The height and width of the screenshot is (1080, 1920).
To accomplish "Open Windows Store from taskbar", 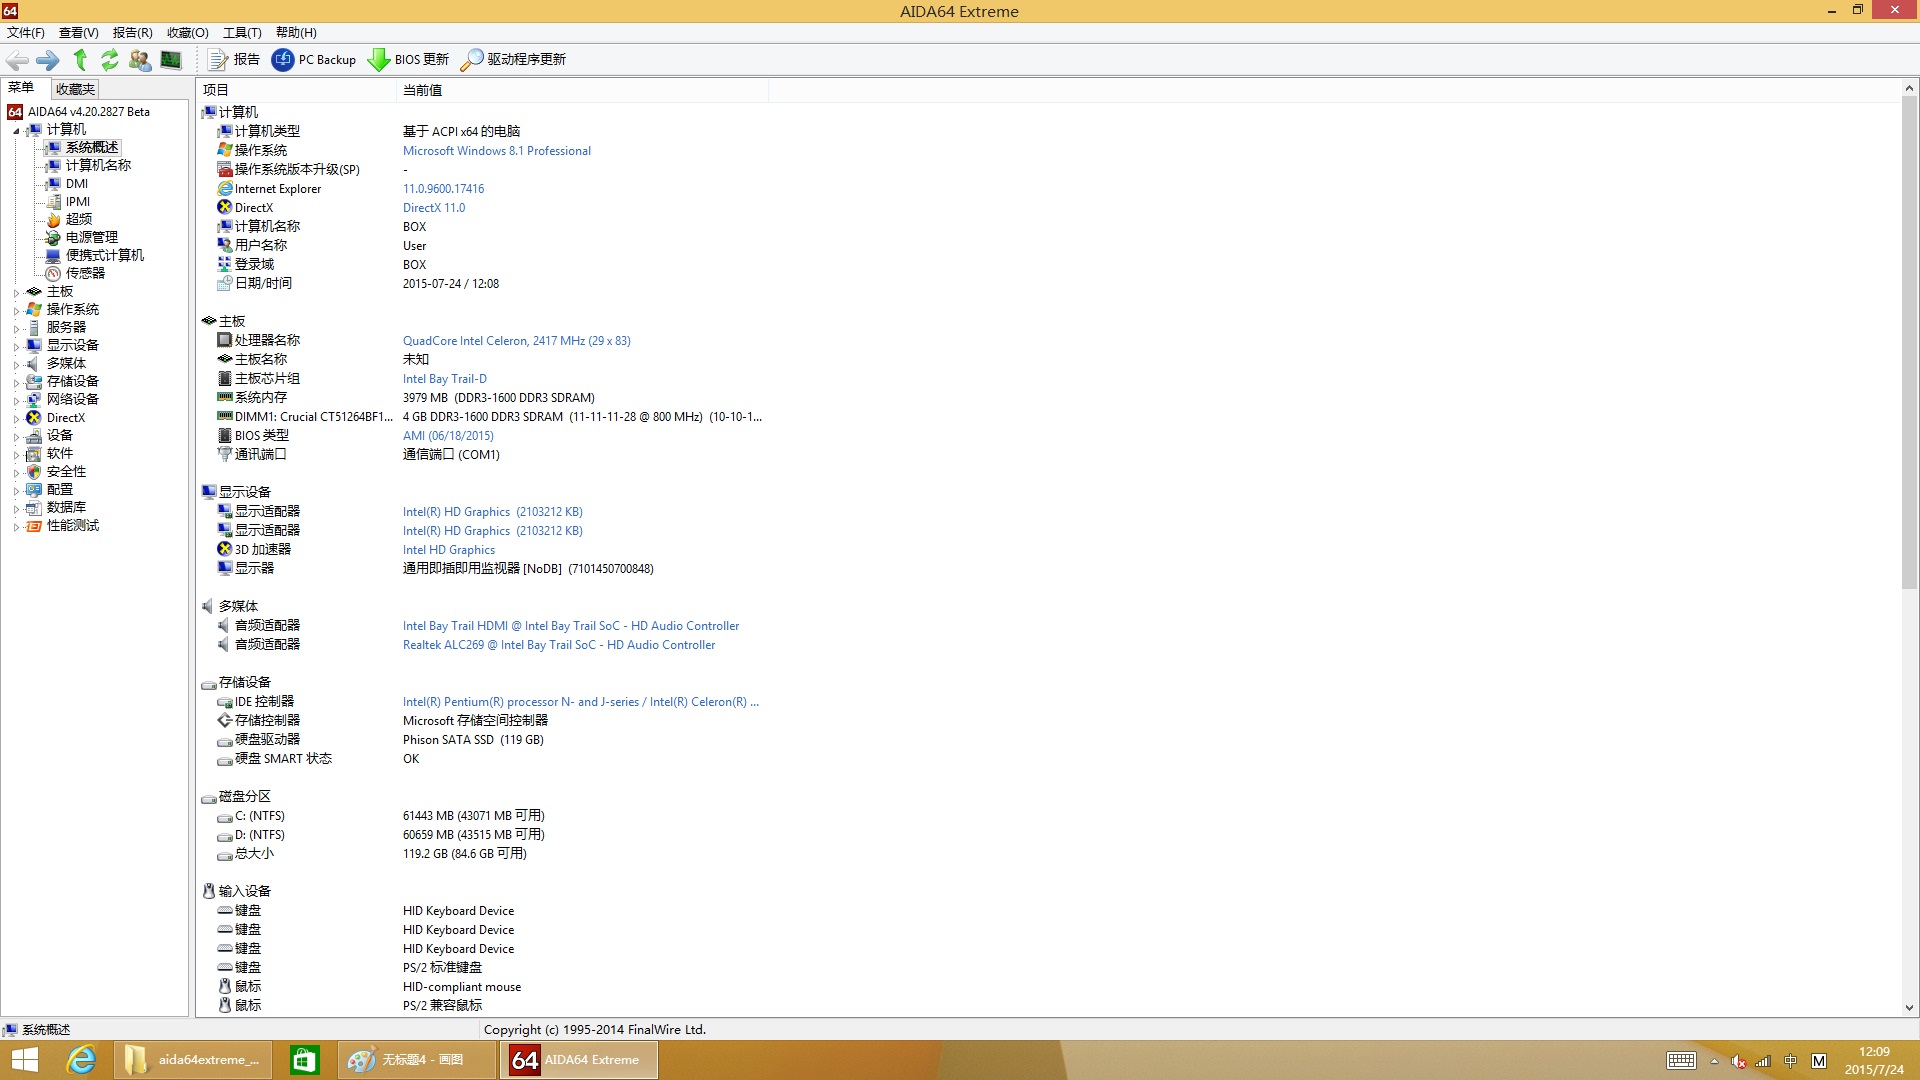I will pyautogui.click(x=304, y=1060).
